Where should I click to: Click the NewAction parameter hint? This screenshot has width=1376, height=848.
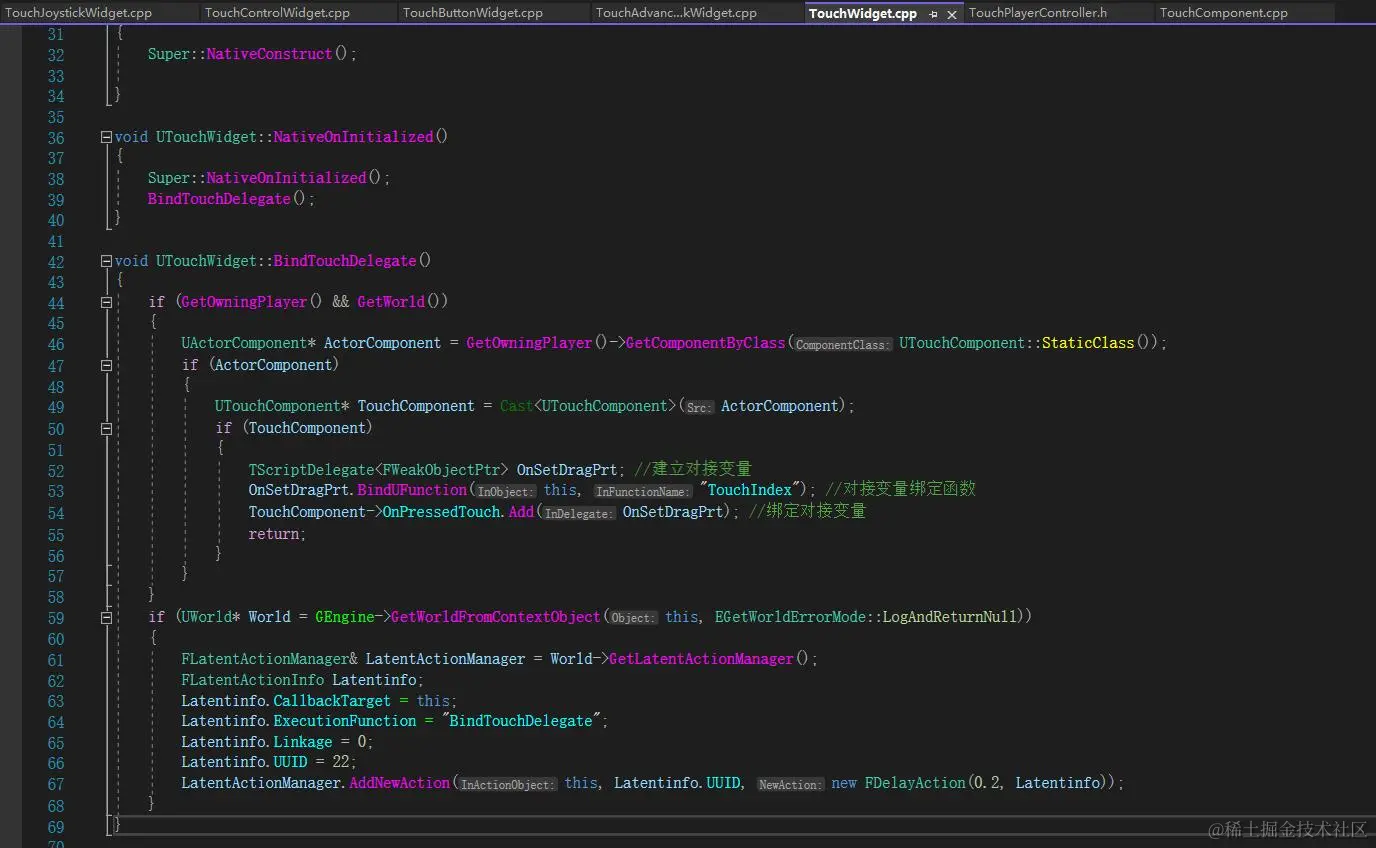(x=790, y=785)
